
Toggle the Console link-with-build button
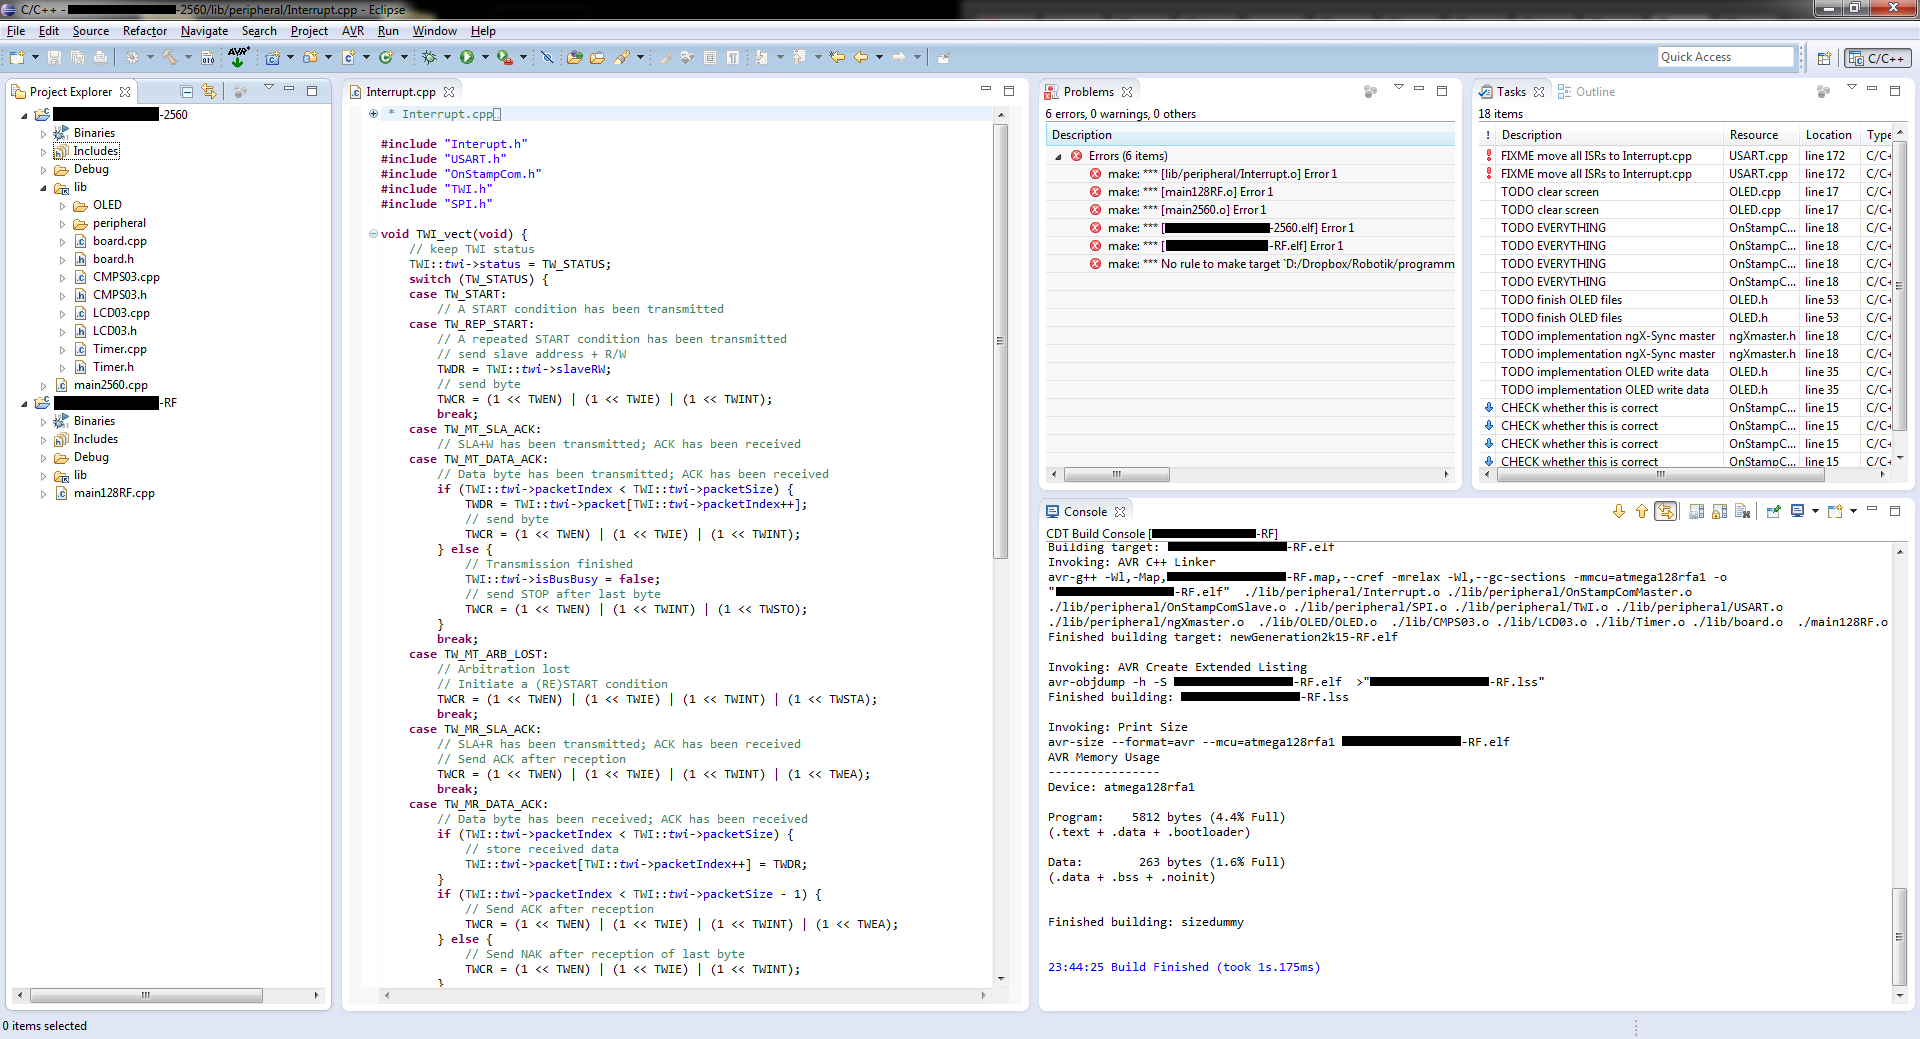tap(1665, 511)
